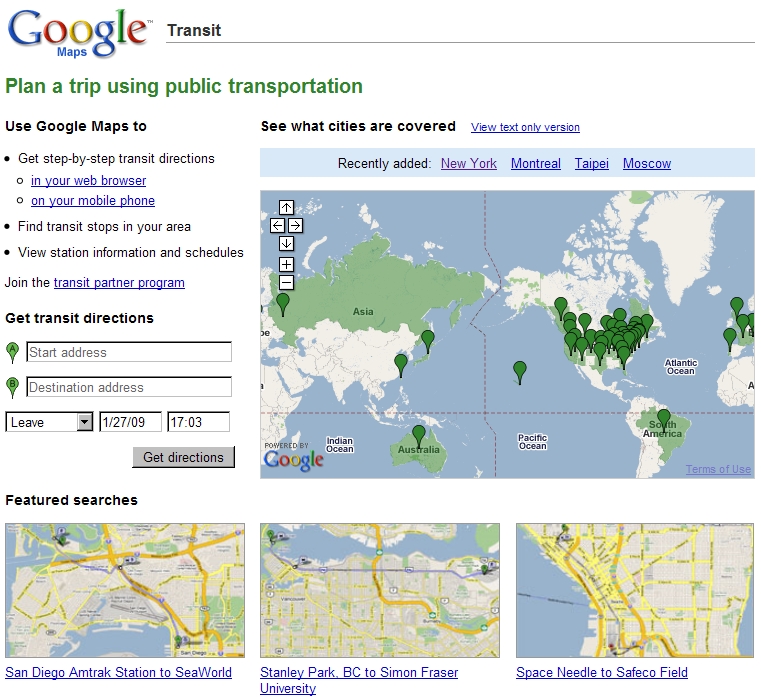Screen dimensions: 761x697
Task: Open View text only version link
Action: pyautogui.click(x=525, y=127)
